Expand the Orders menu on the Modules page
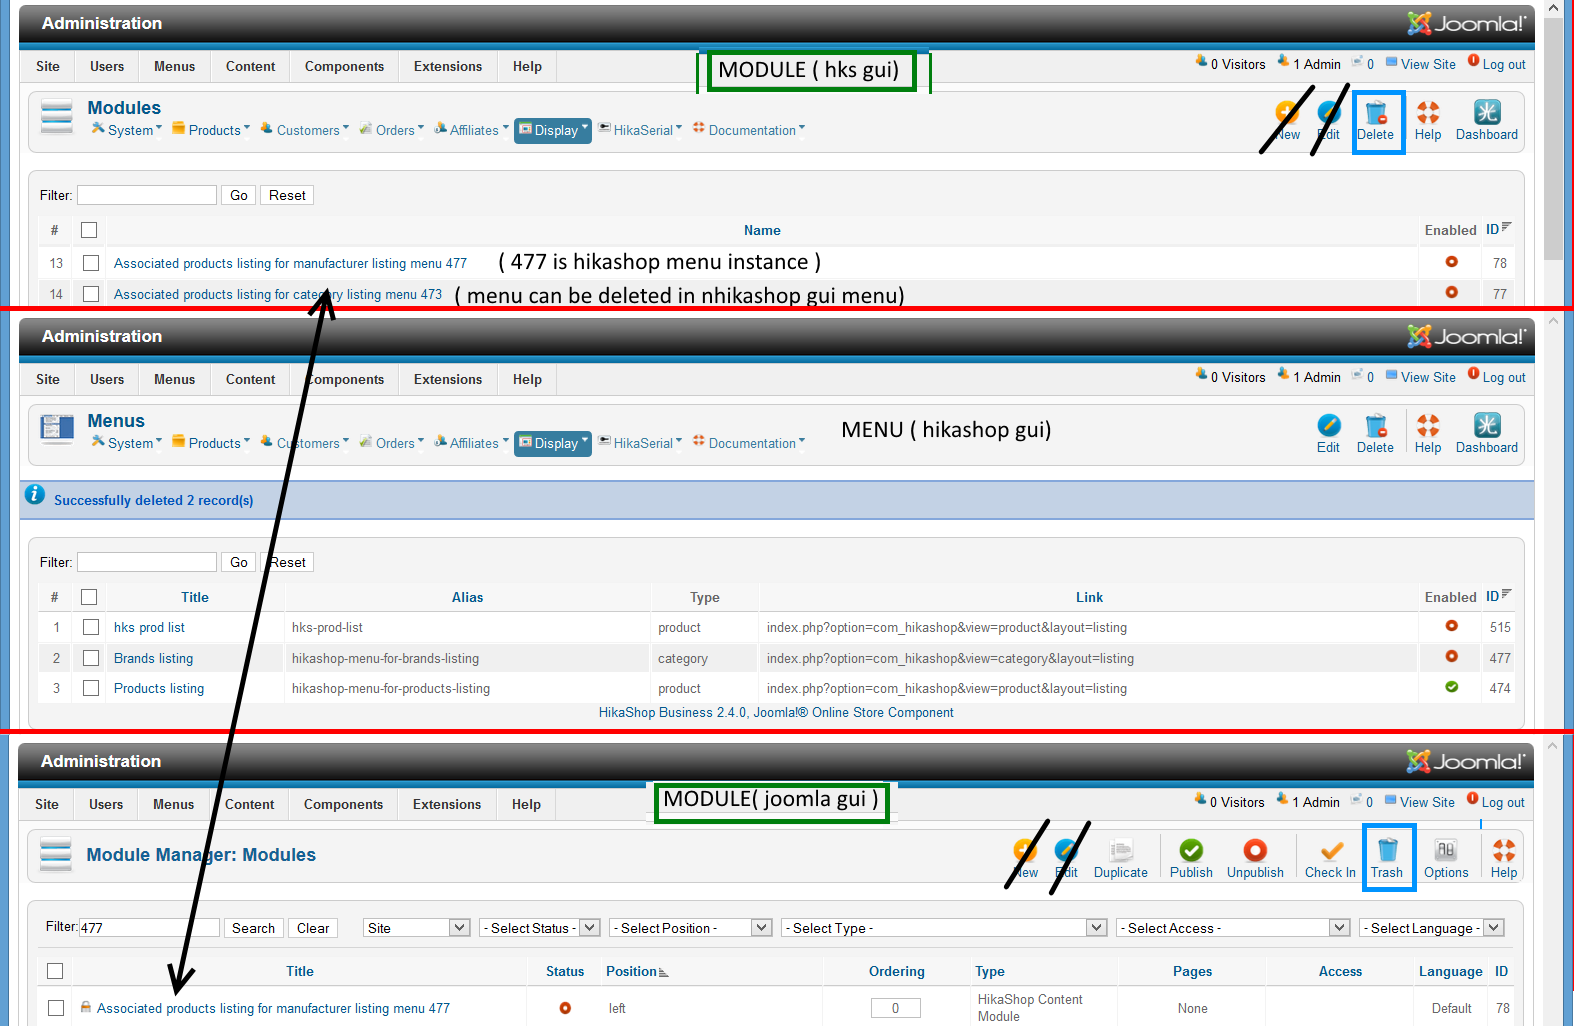 point(392,130)
